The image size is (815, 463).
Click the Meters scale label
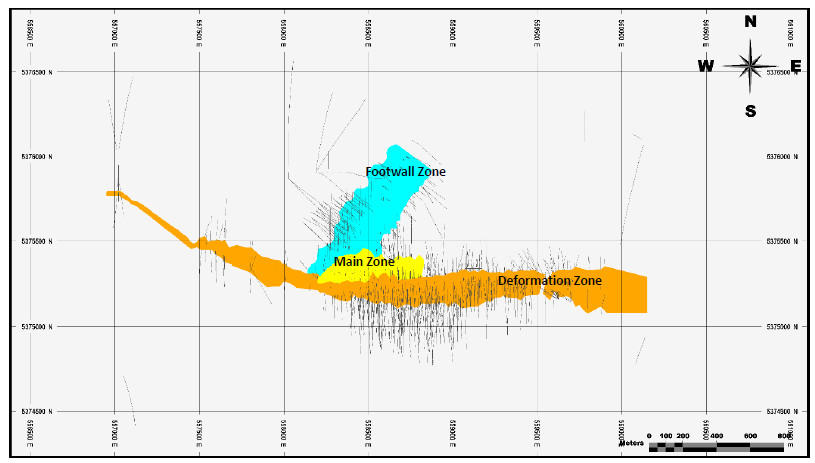(x=631, y=443)
